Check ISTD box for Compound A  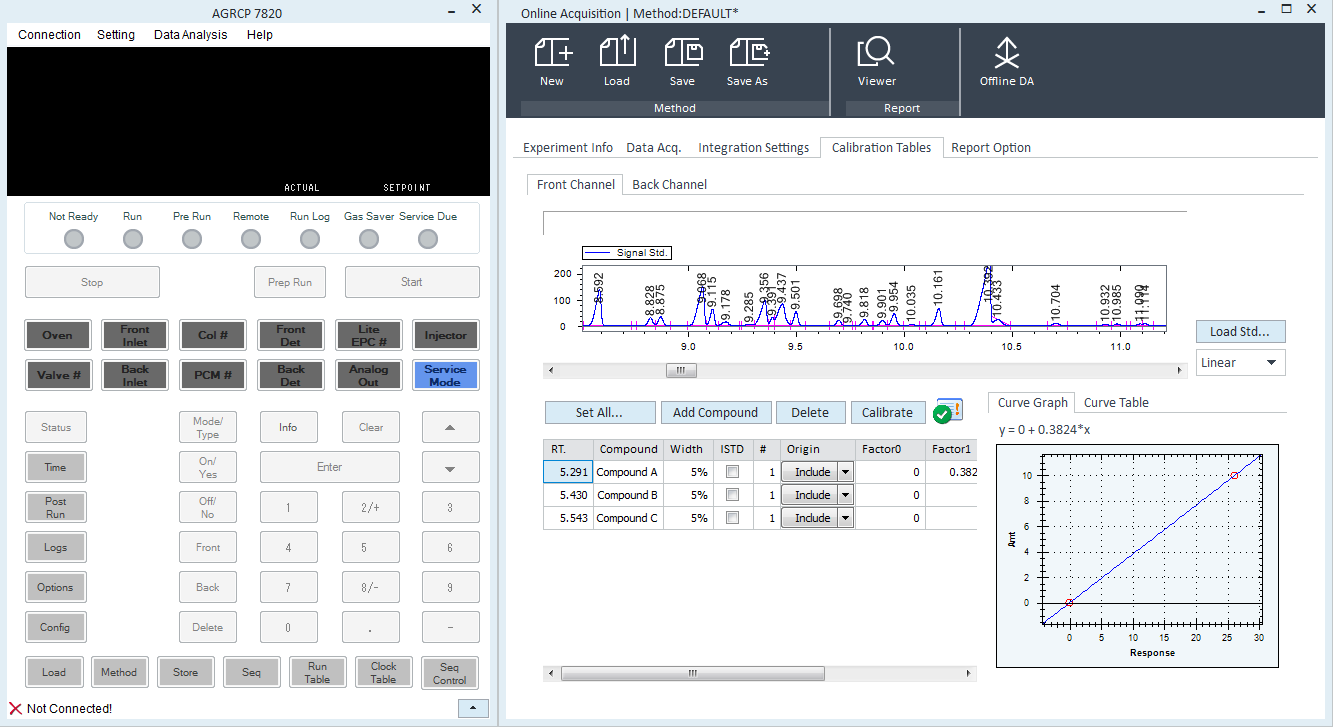coord(733,472)
